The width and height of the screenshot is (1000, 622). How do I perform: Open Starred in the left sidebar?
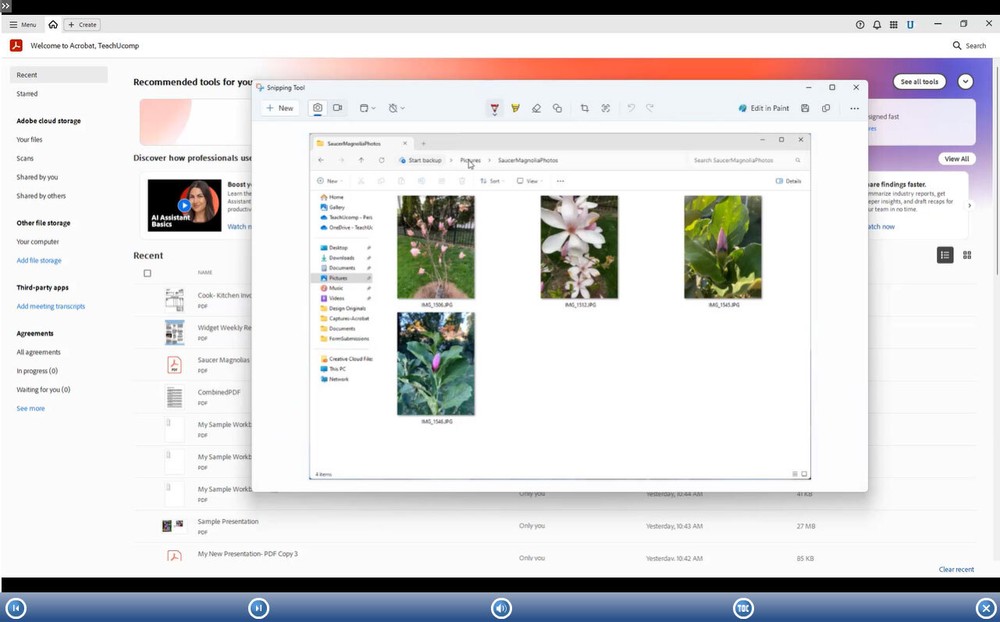(27, 94)
